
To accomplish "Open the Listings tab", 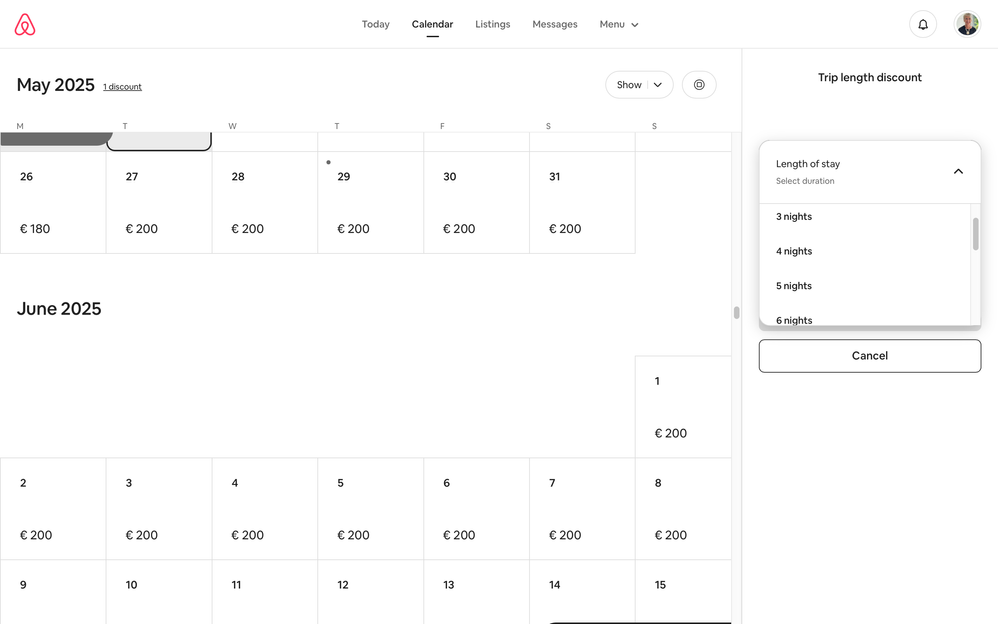I will click(493, 24).
